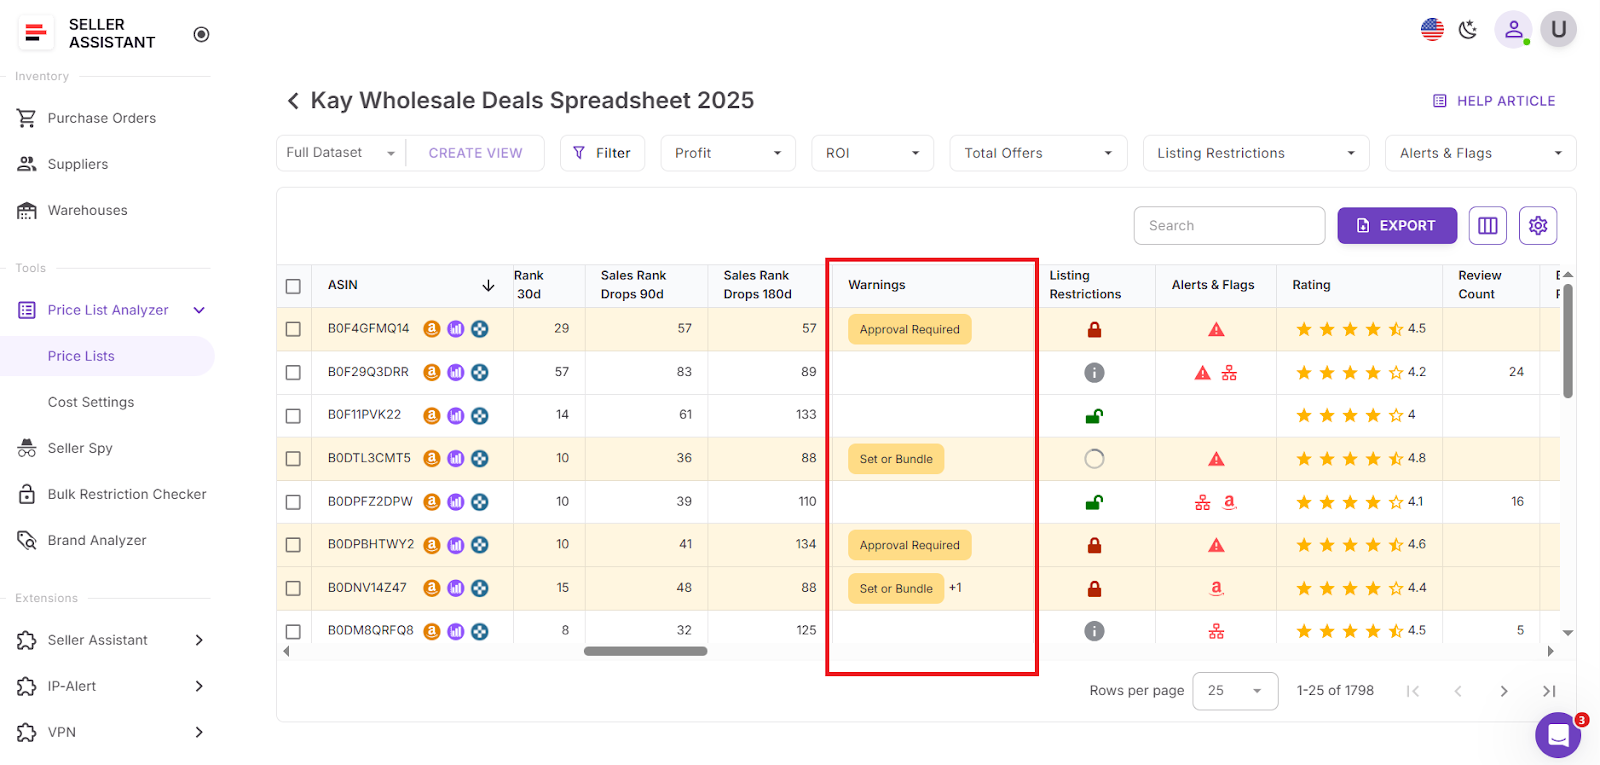Click the hierarchy flag icon for B0DM8QRFQ8
Viewport: 1600px width, 765px height.
click(x=1216, y=632)
